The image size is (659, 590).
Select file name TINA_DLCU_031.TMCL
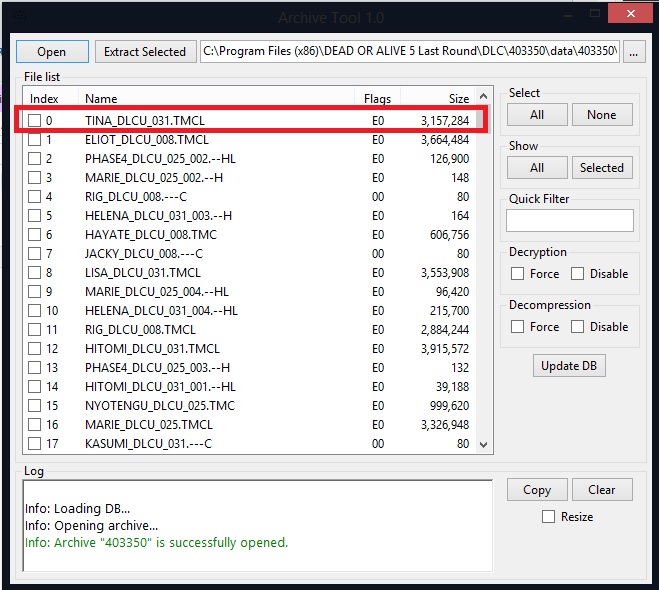(145, 121)
